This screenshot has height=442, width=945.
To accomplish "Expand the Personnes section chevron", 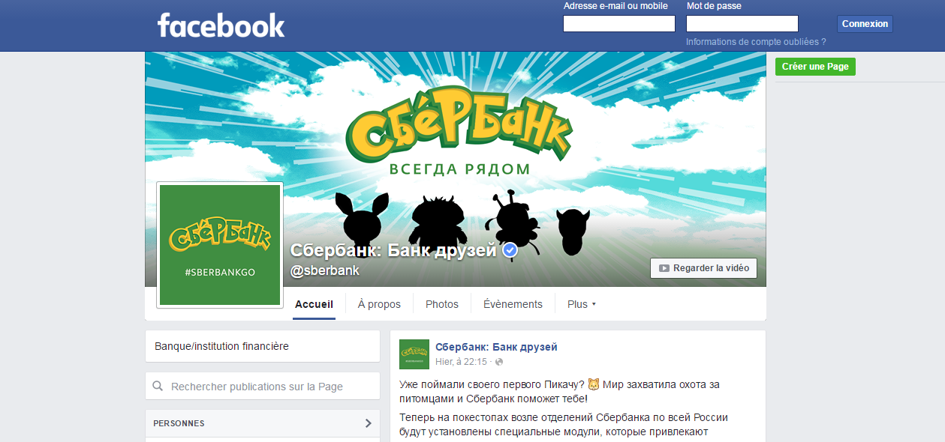I will click(x=368, y=423).
